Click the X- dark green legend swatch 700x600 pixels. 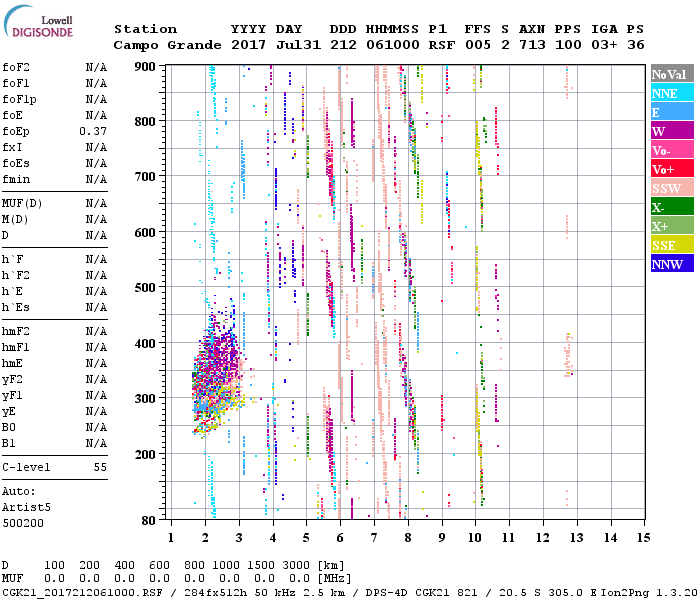(x=670, y=208)
